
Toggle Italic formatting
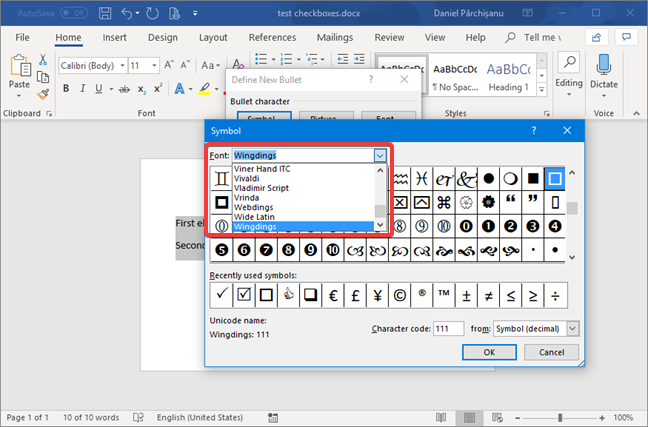point(83,88)
